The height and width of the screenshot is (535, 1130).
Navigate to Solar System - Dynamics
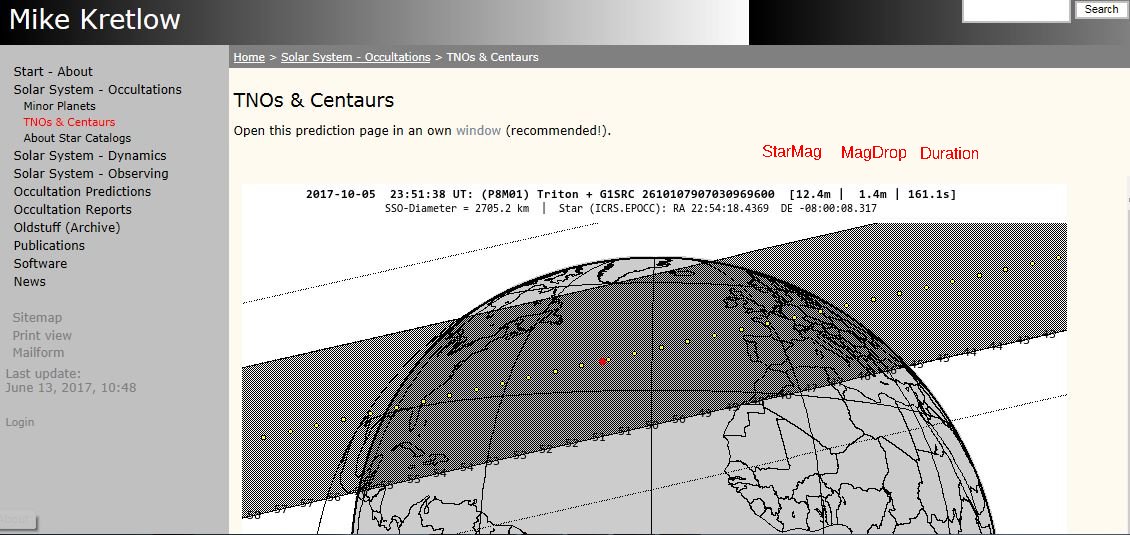pos(90,156)
